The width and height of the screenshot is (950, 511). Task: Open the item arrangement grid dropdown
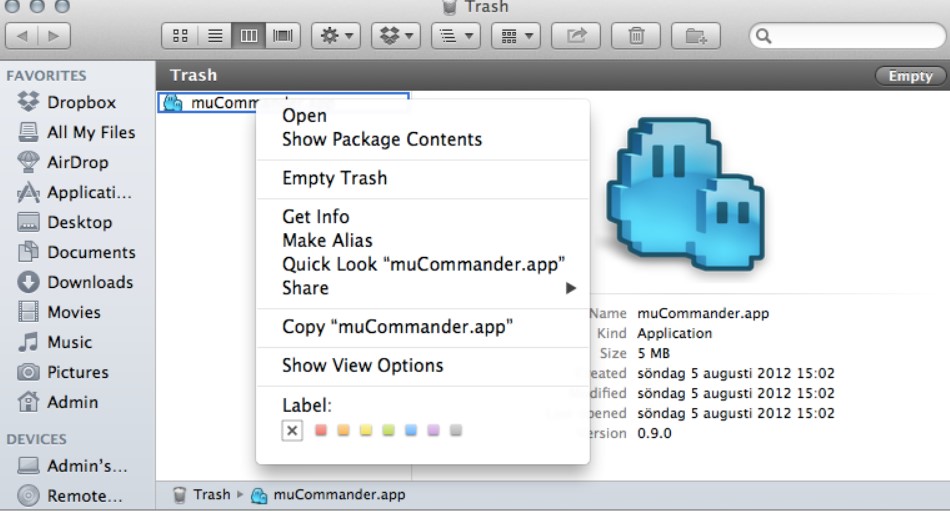click(x=516, y=36)
